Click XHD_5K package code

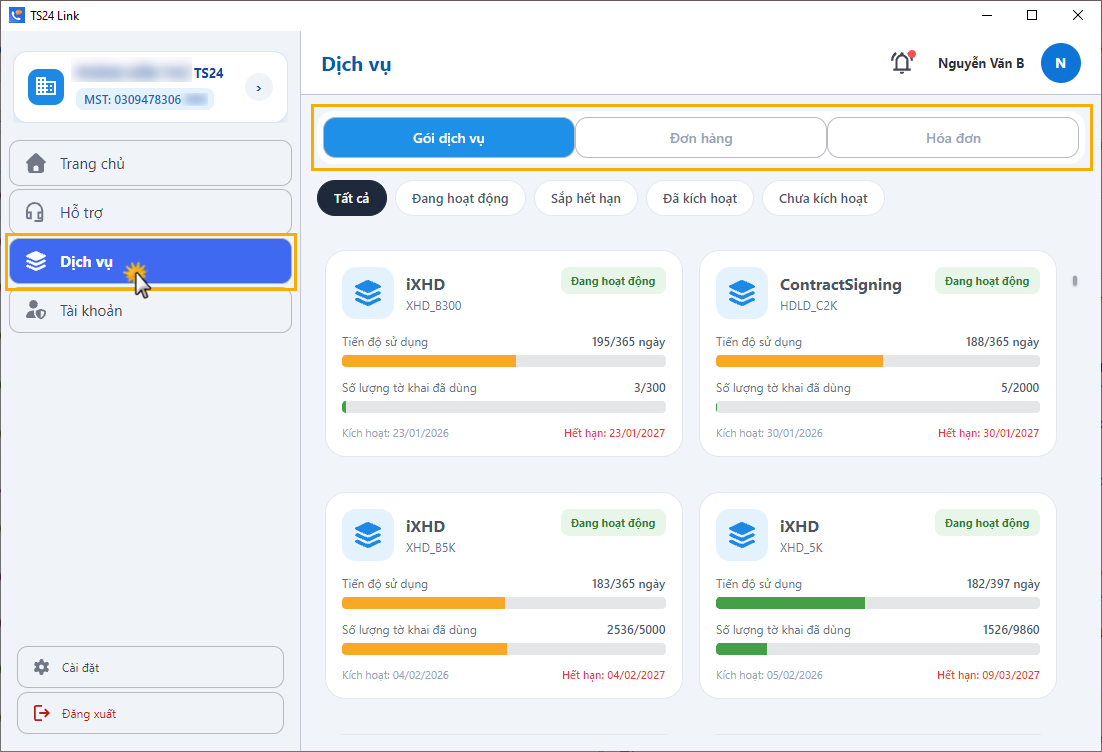pos(801,547)
